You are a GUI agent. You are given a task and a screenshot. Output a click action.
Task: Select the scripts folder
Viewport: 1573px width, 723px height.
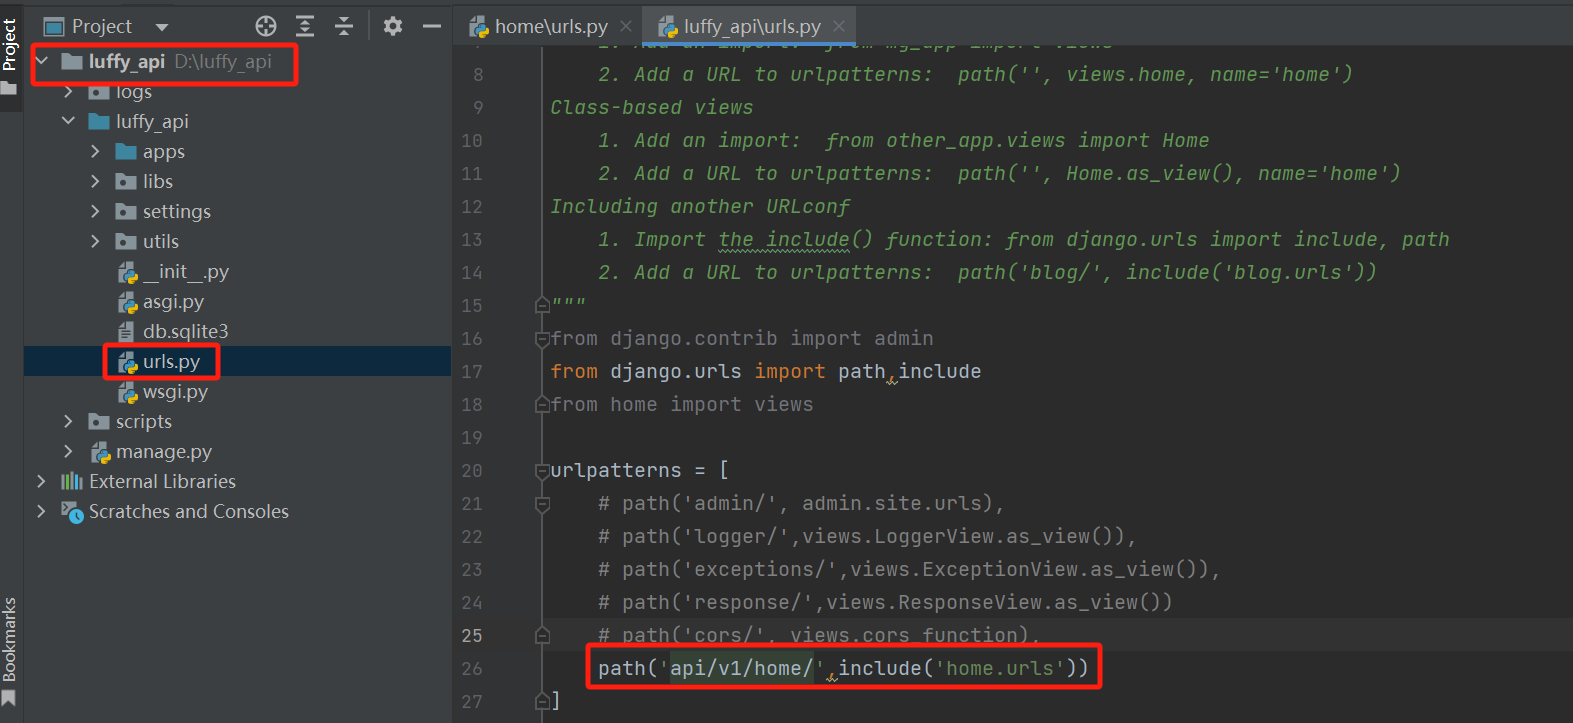point(144,421)
